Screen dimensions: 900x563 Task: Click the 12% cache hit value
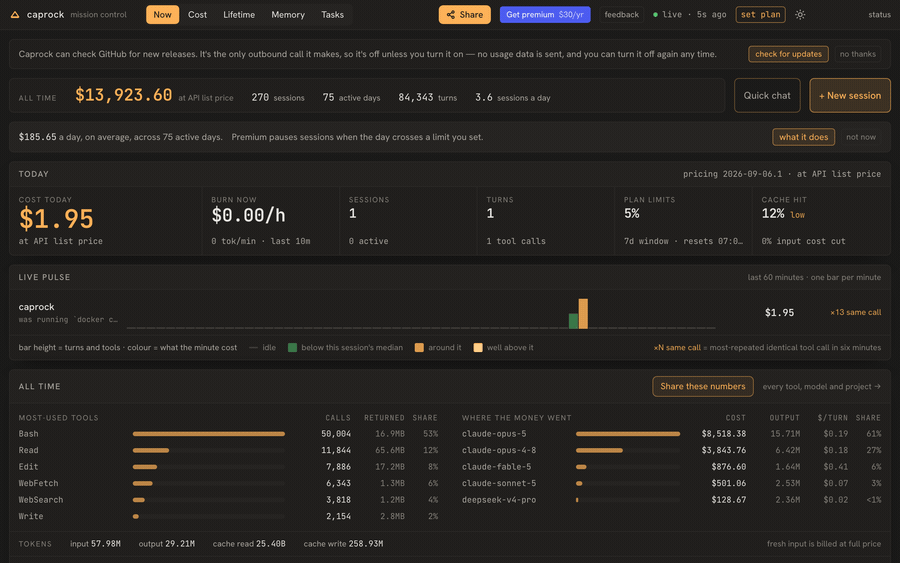tap(773, 213)
